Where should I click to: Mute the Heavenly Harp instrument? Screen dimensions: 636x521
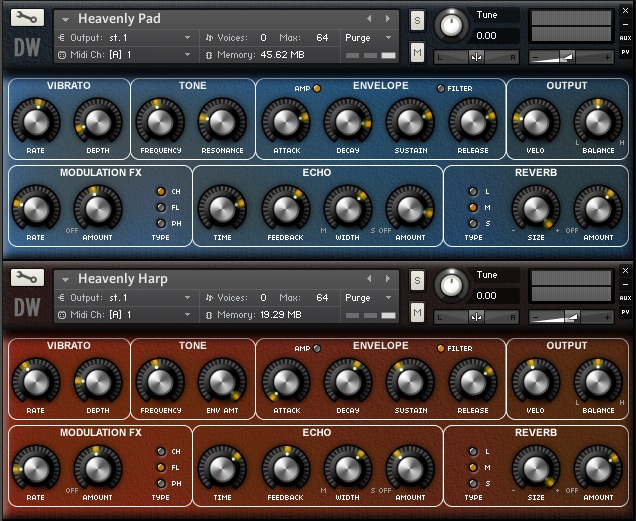pos(417,314)
